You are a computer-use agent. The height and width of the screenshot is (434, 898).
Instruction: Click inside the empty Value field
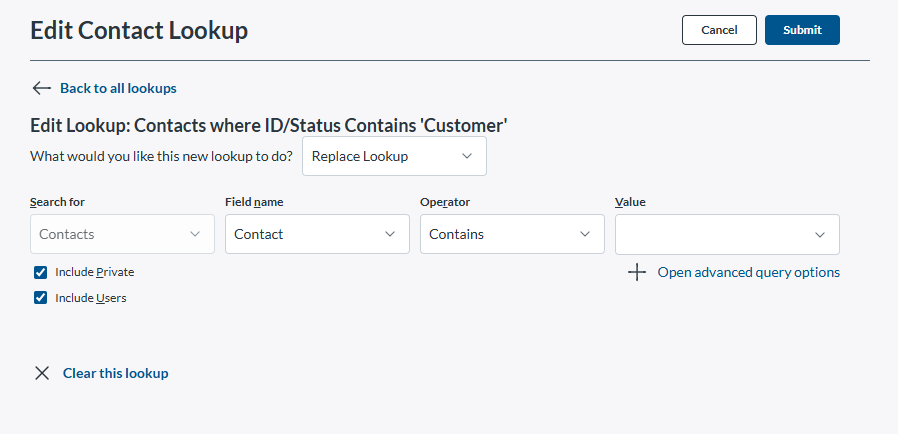710,234
